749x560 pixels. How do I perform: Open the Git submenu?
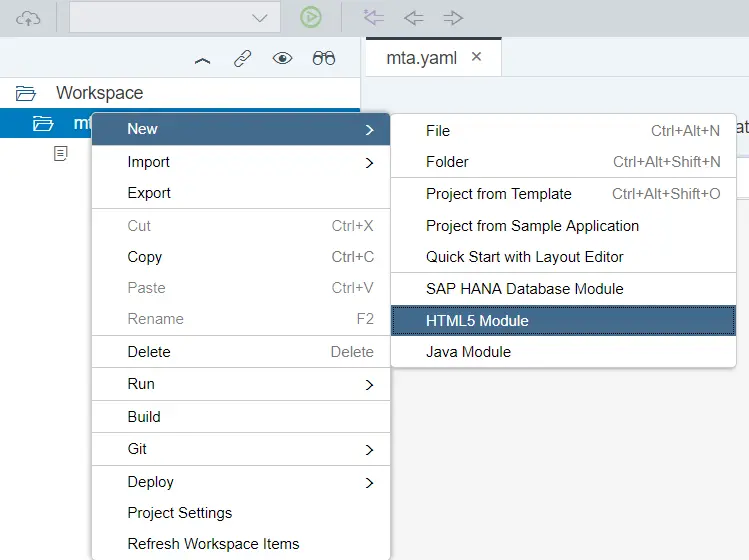(x=241, y=449)
